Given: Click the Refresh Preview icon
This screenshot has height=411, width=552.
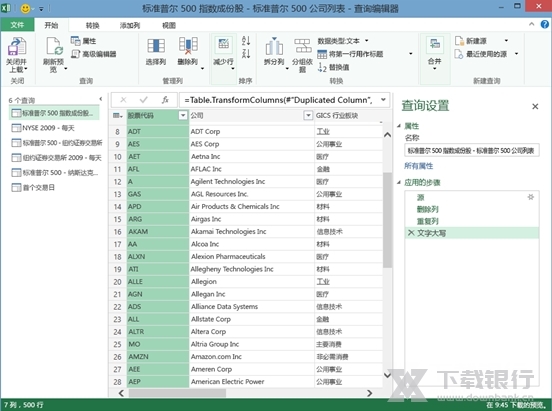Looking at the screenshot, I should click(54, 47).
